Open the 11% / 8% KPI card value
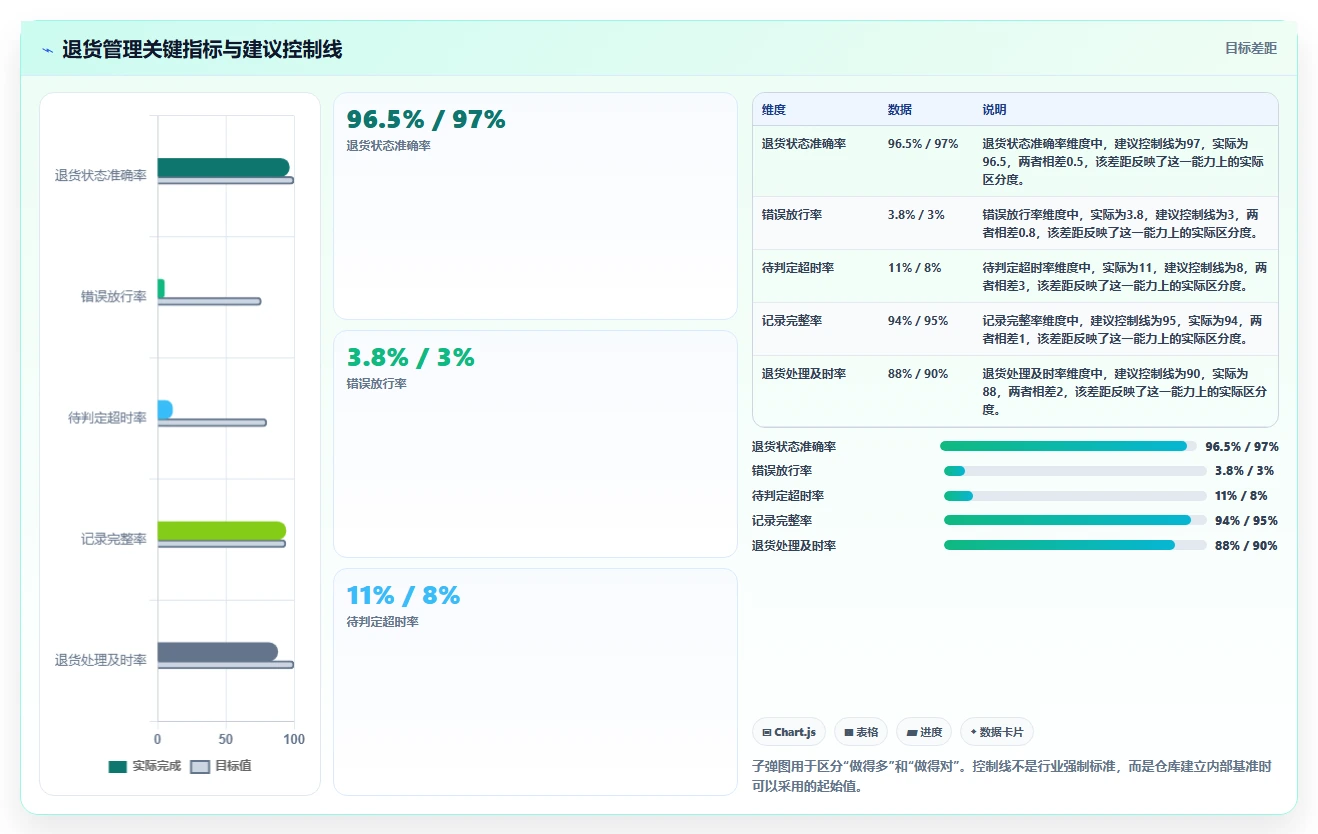The height and width of the screenshot is (834, 1318). click(403, 596)
